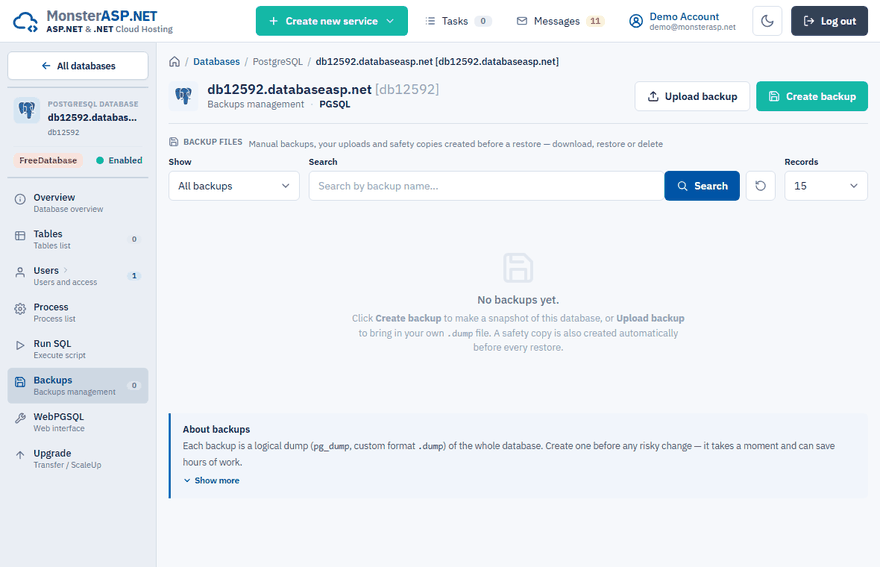Expand Show more in About backups

click(x=212, y=481)
